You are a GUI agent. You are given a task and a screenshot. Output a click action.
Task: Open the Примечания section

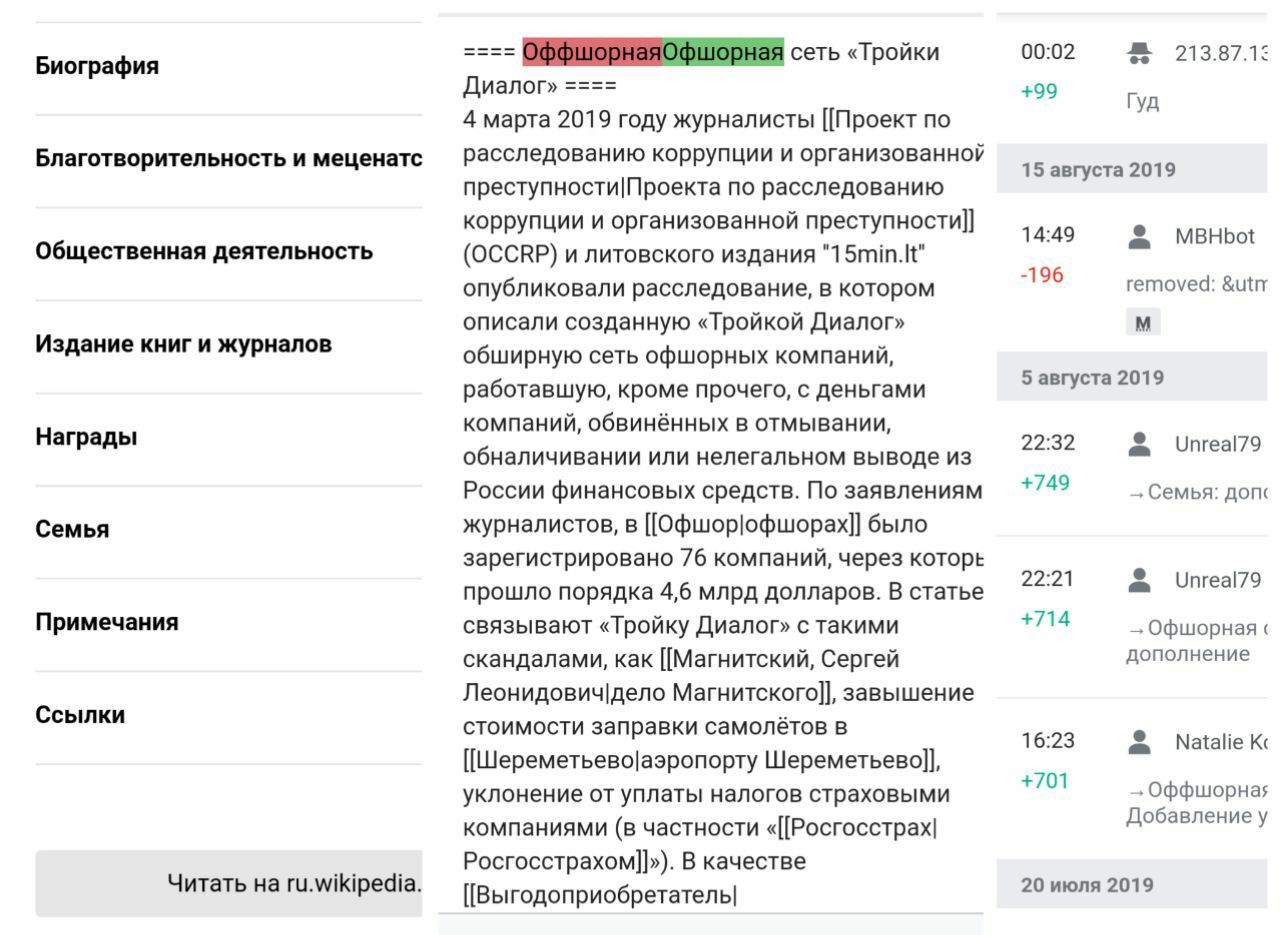[x=229, y=623]
